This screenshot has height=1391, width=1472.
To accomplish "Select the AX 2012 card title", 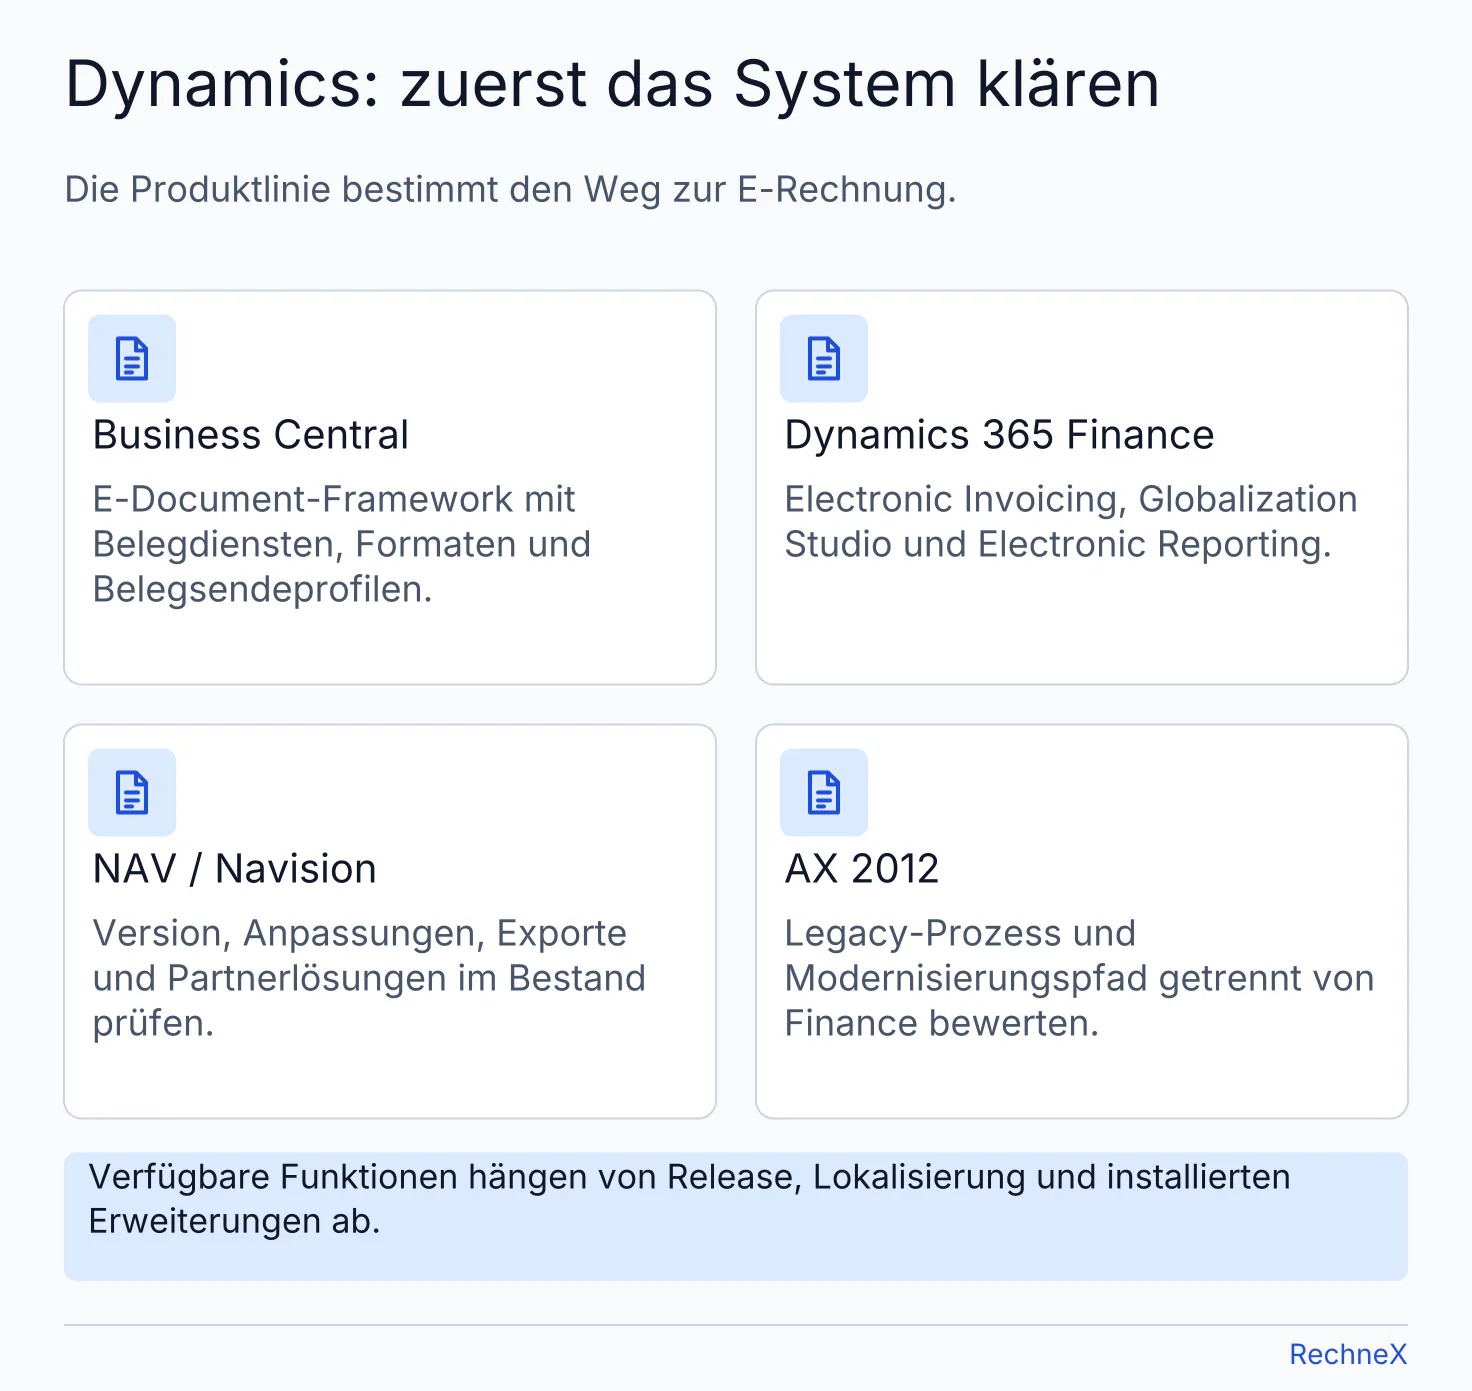I will [862, 869].
